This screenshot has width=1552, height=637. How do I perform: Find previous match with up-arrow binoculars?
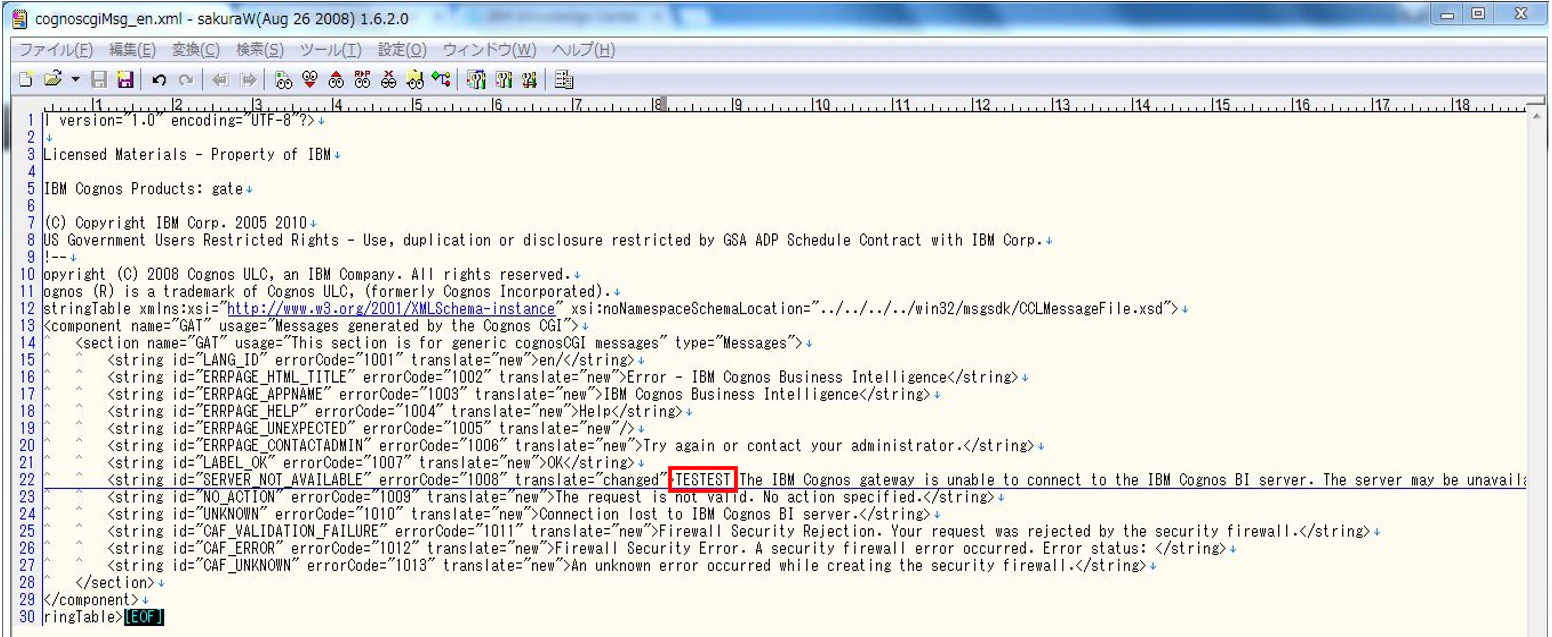pyautogui.click(x=336, y=79)
